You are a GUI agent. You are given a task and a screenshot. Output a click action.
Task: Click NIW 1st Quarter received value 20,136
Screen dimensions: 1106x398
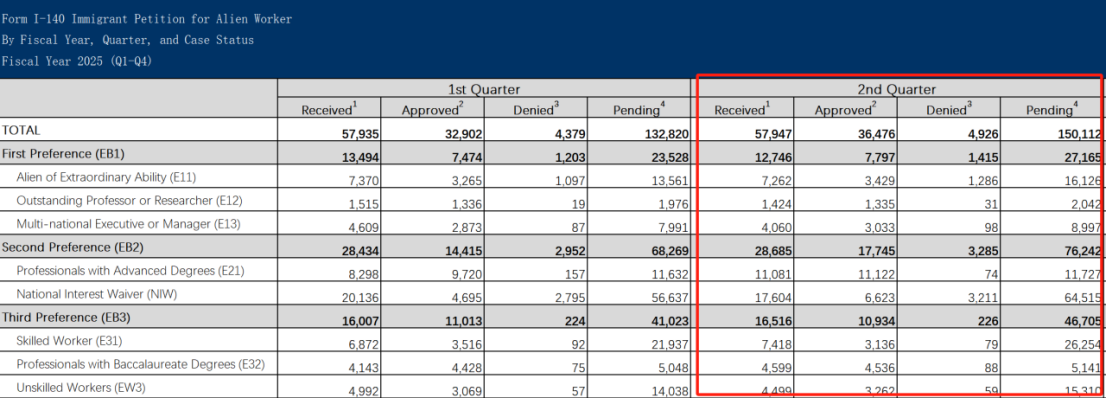tap(360, 297)
